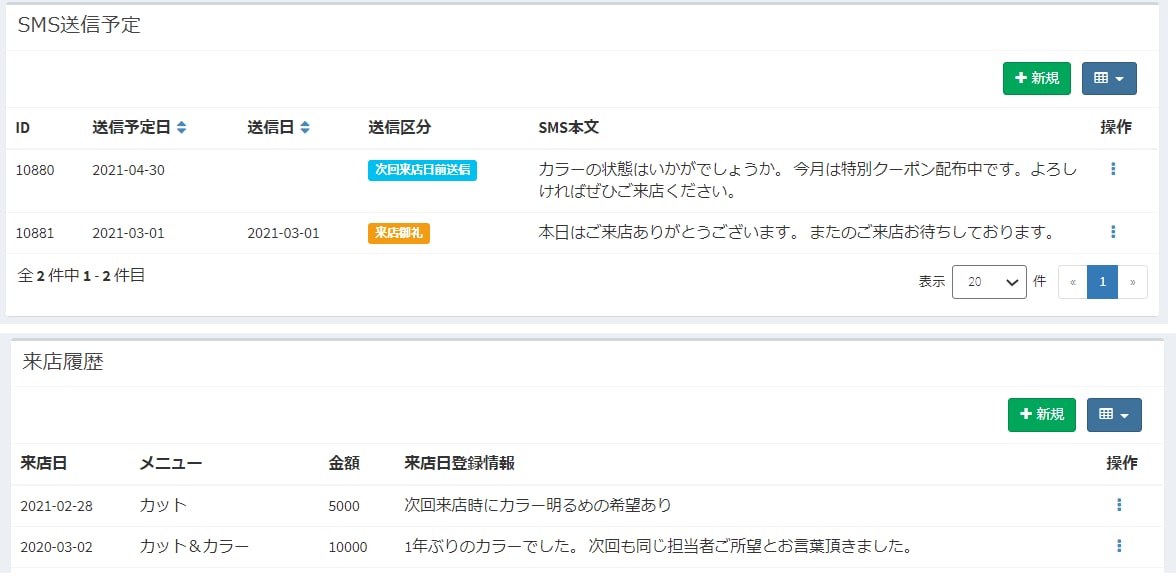Click the カット＆カラー menu cell
Viewport: 1176px width, 576px height.
194,546
